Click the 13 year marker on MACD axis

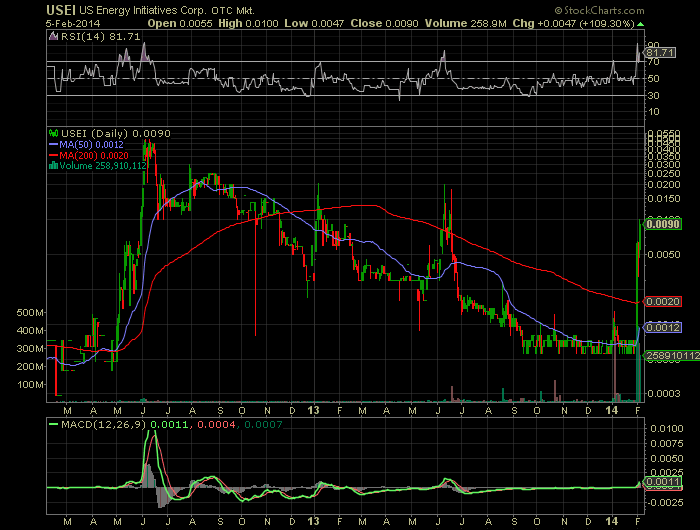click(314, 521)
